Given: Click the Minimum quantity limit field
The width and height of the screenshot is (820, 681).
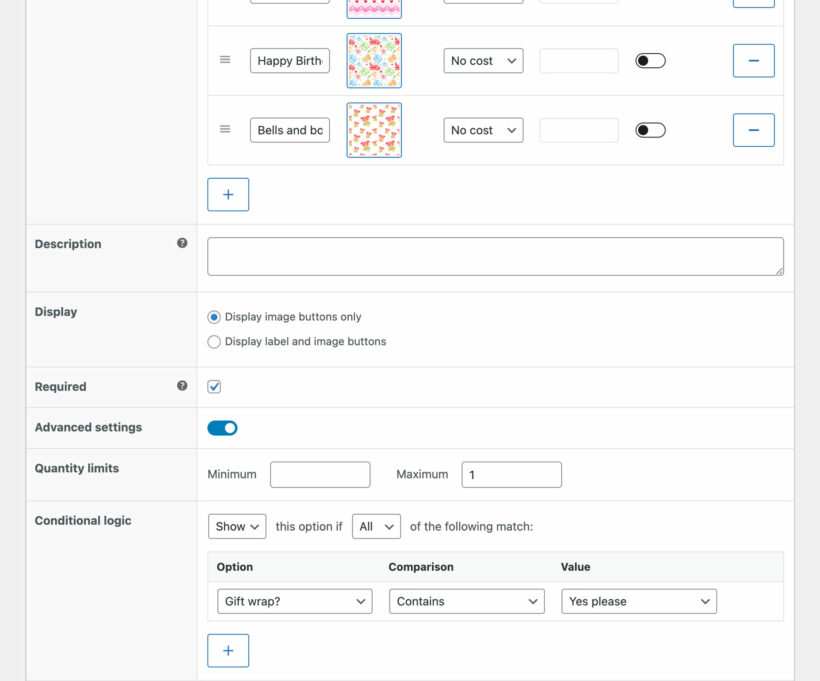Looking at the screenshot, I should (320, 474).
